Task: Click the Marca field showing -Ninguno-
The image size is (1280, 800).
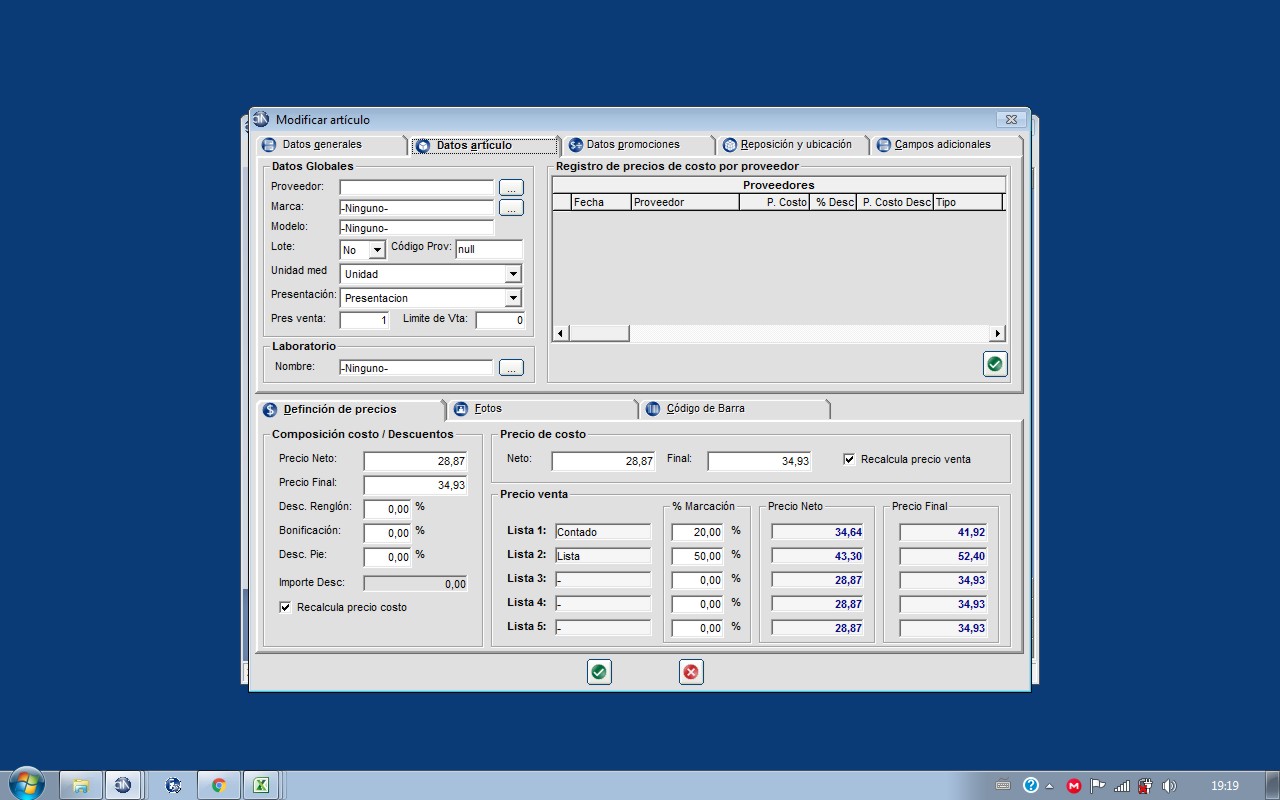Action: pos(417,208)
